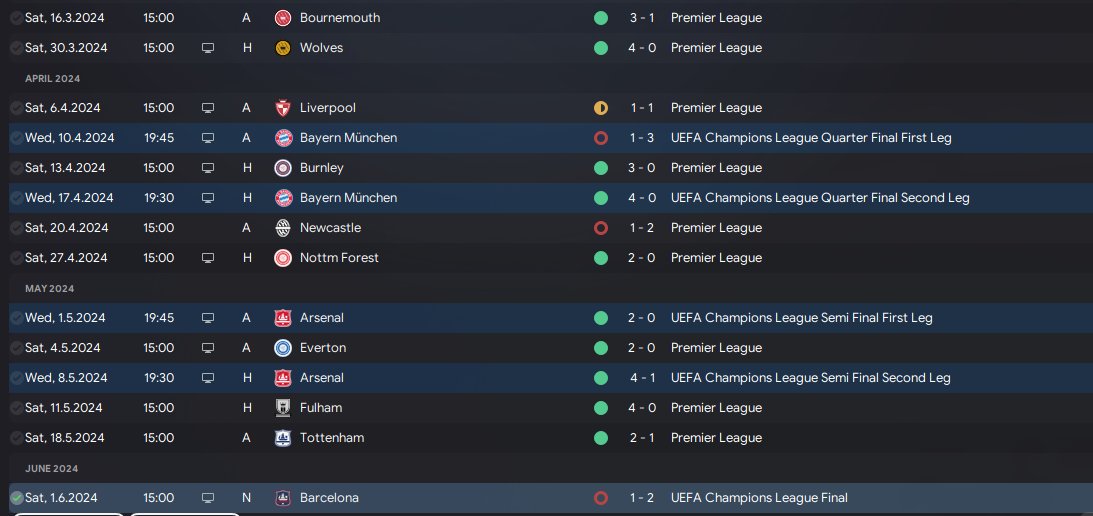Click yellow draw indicator on Liverpool row
This screenshot has width=1093, height=516.
(600, 108)
